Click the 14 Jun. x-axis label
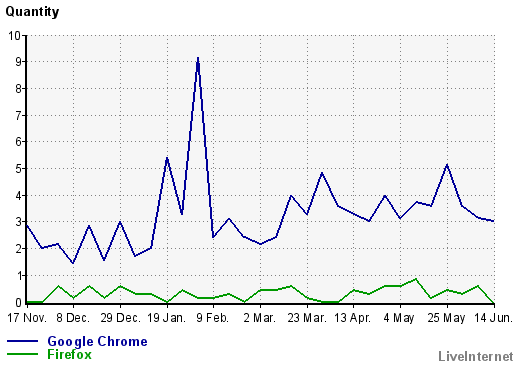Image resolution: width=520 pixels, height=366 pixels. 494,318
